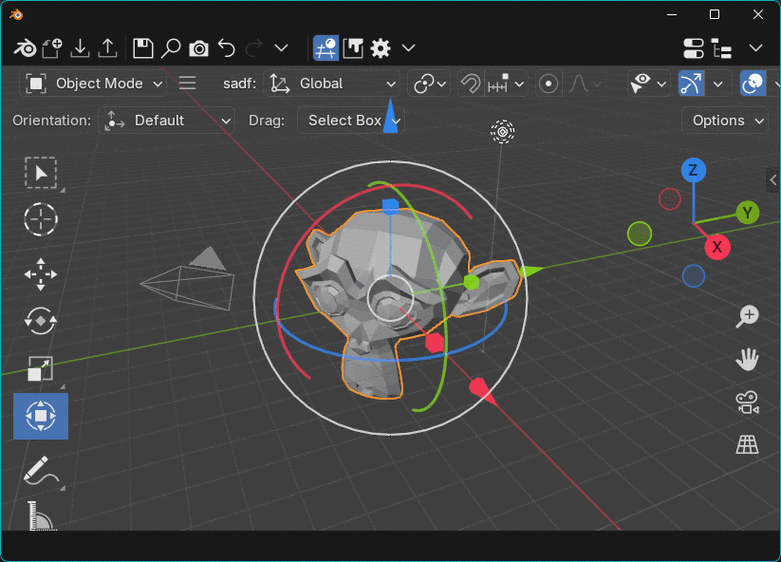Click the red X move arrow

[x=481, y=390]
